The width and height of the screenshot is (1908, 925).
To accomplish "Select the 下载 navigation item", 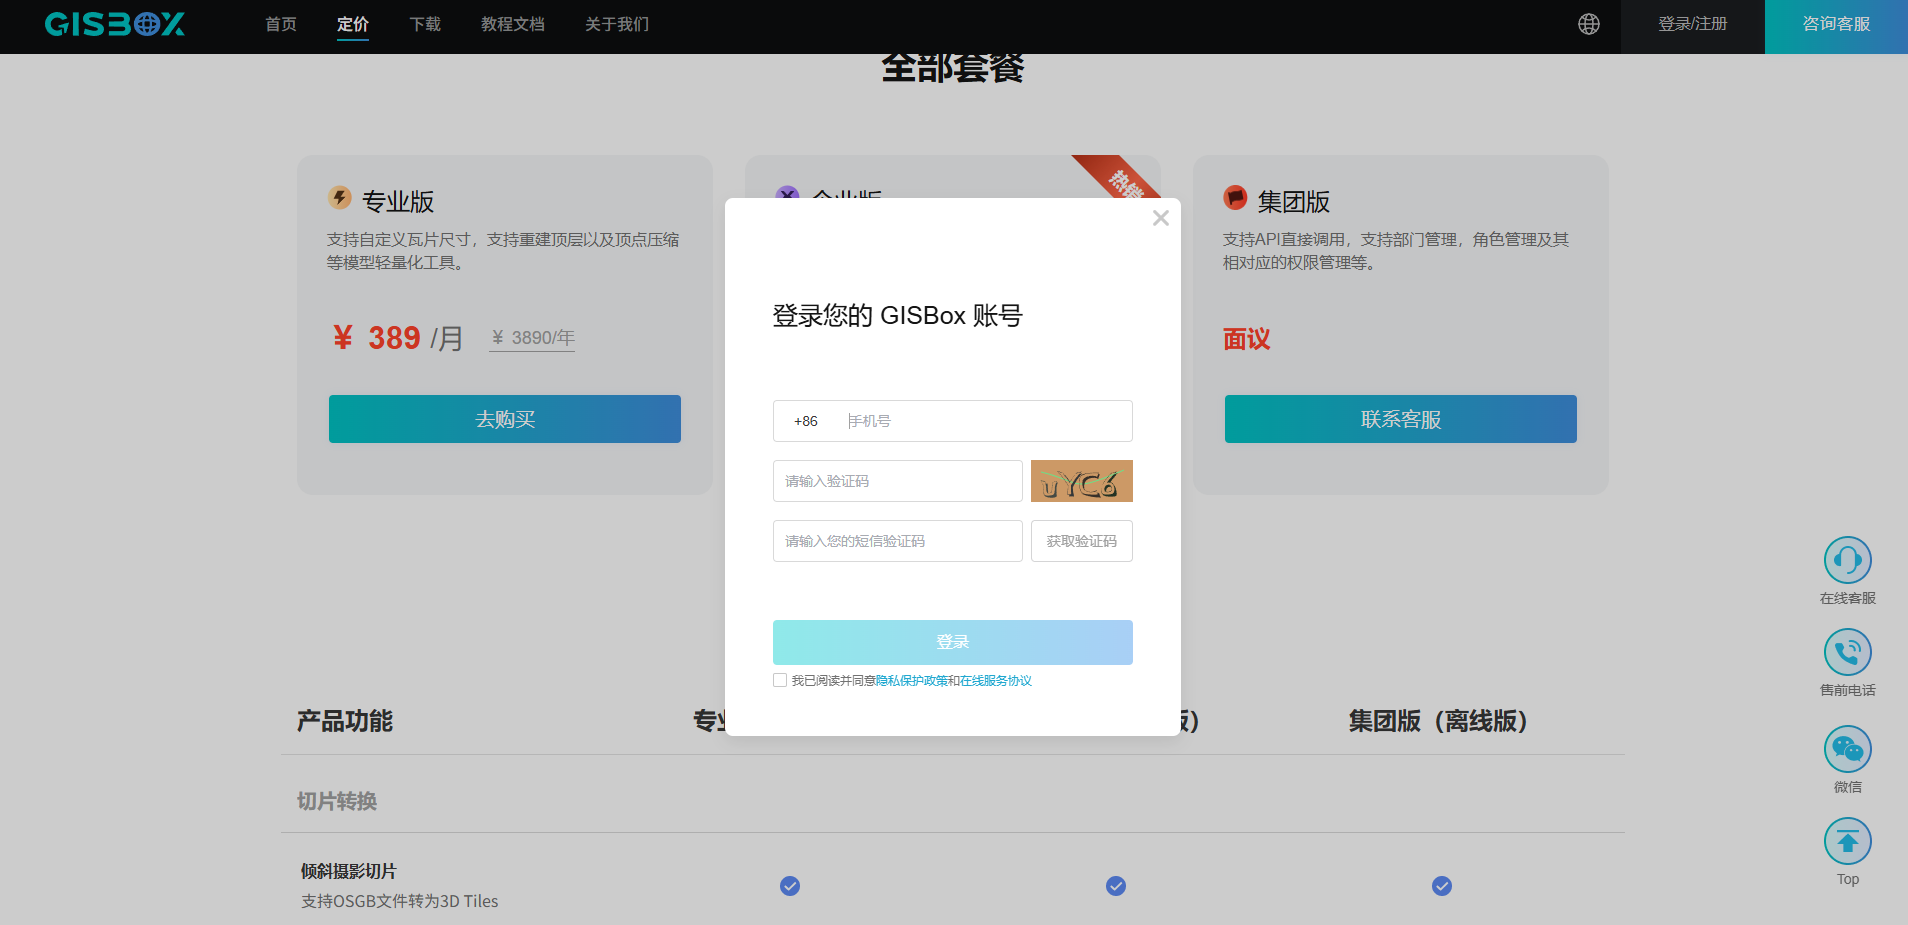I will pyautogui.click(x=425, y=24).
